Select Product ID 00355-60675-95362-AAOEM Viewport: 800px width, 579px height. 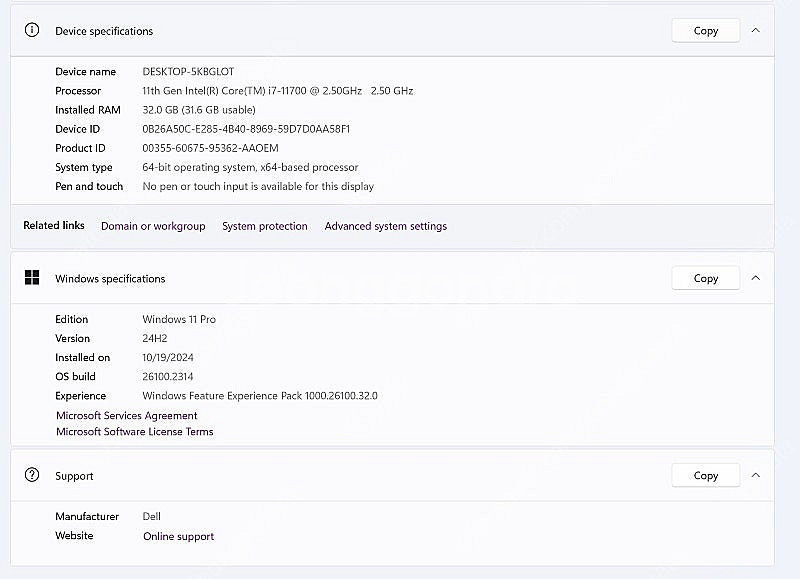210,148
